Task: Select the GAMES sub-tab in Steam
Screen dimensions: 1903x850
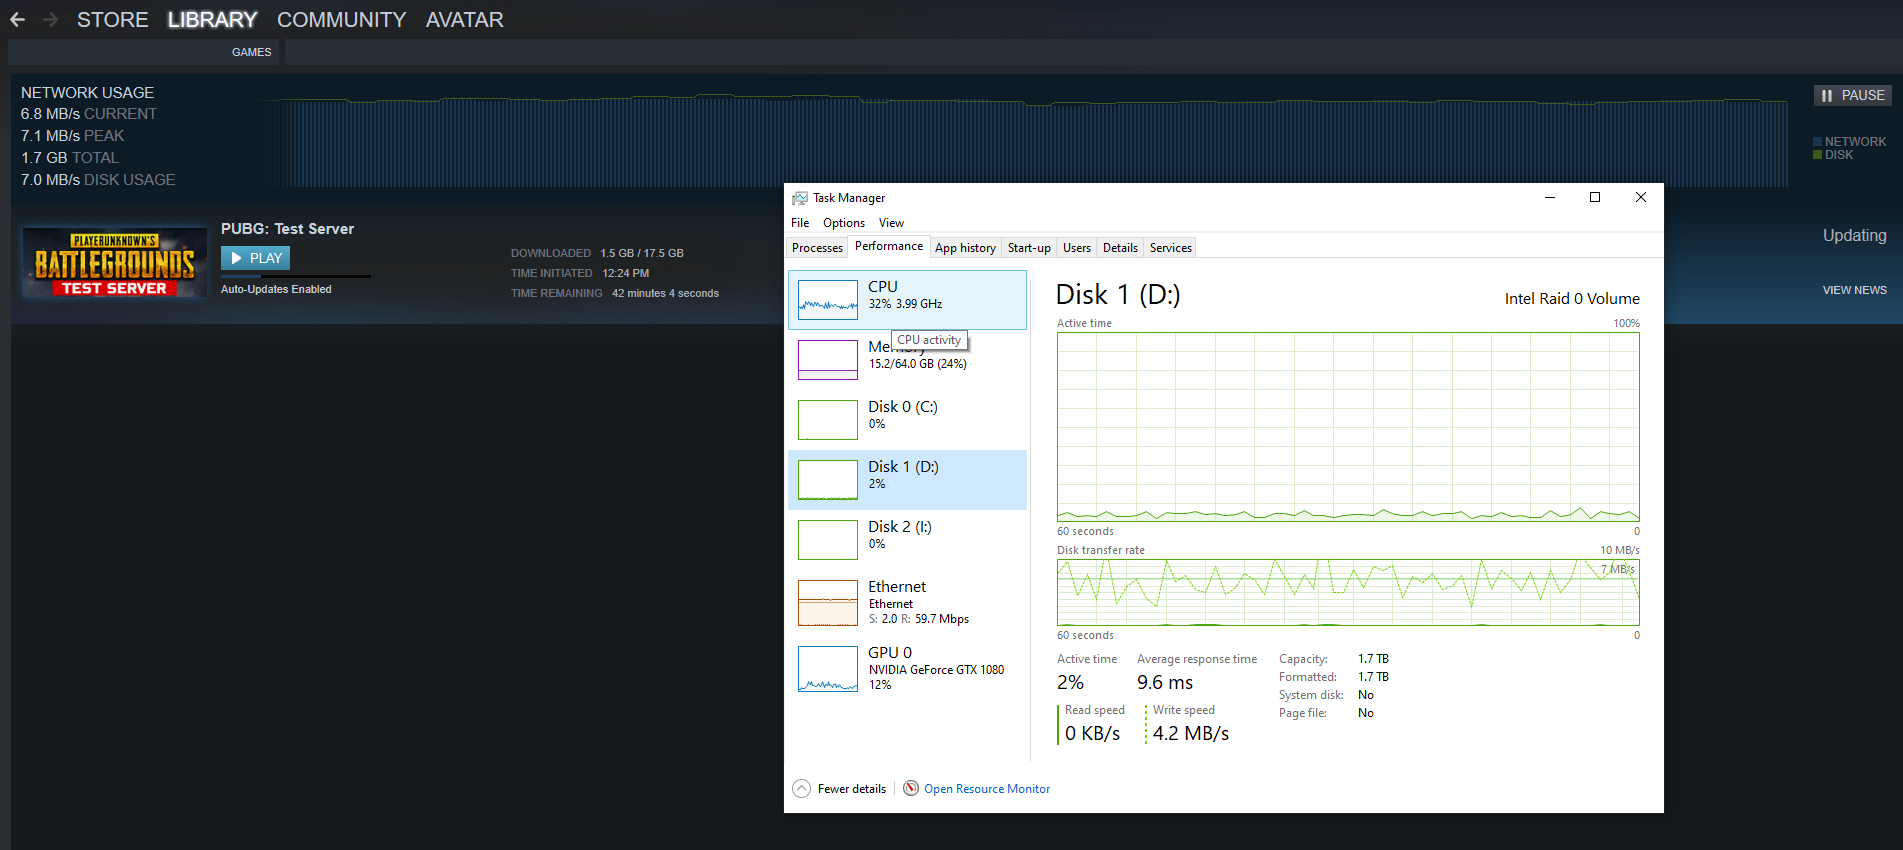Action: tap(251, 52)
